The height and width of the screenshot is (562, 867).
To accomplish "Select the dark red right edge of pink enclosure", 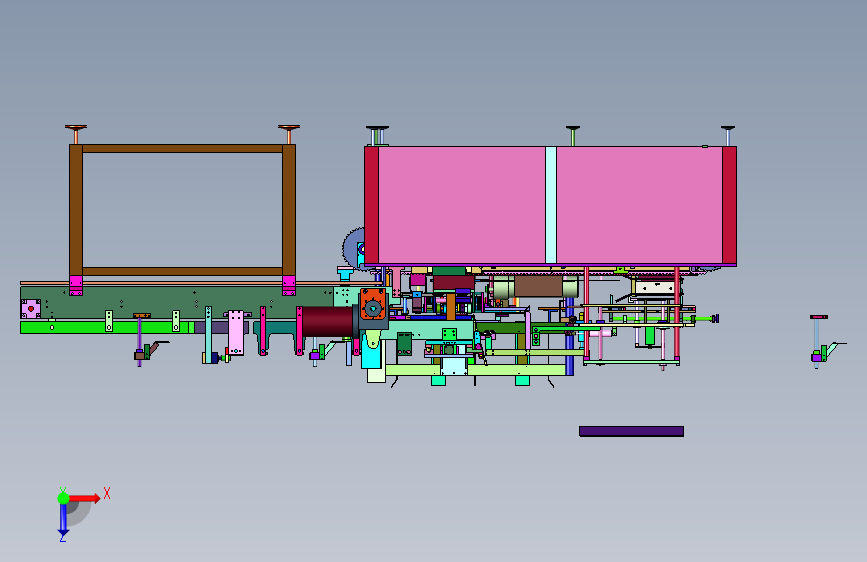I will 729,205.
